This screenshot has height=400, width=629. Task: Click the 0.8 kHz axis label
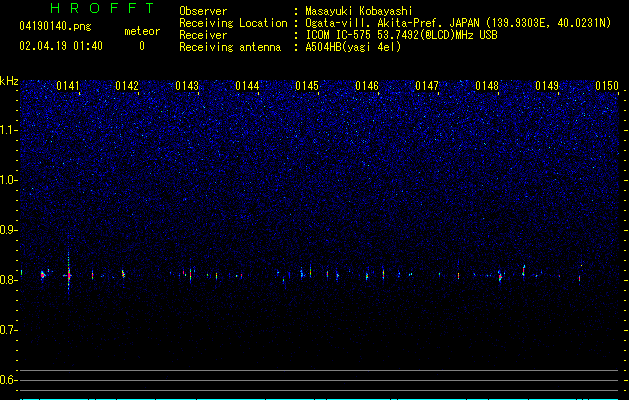[7, 280]
